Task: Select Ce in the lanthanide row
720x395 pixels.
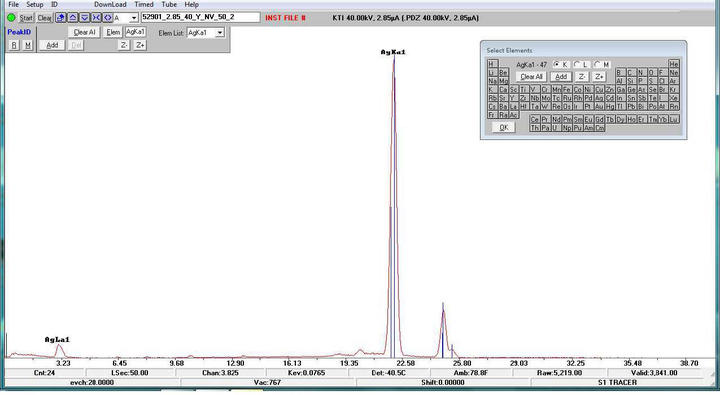Action: coord(535,119)
